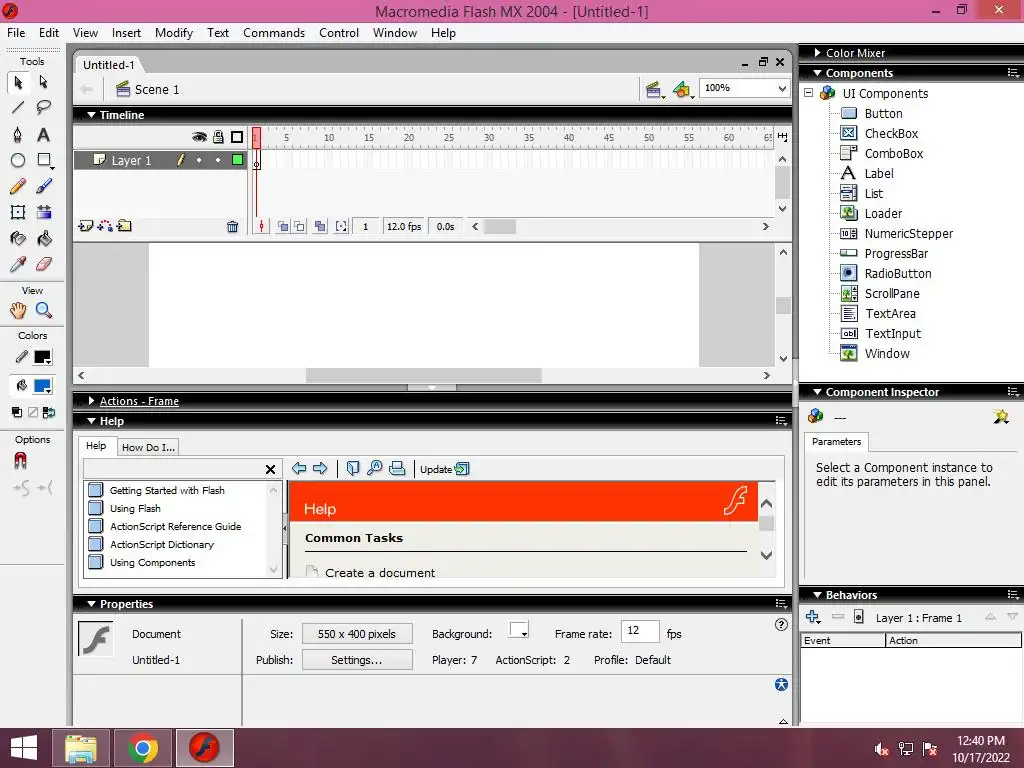Select the Arrow selection tool
Viewport: 1024px width, 768px height.
[18, 82]
